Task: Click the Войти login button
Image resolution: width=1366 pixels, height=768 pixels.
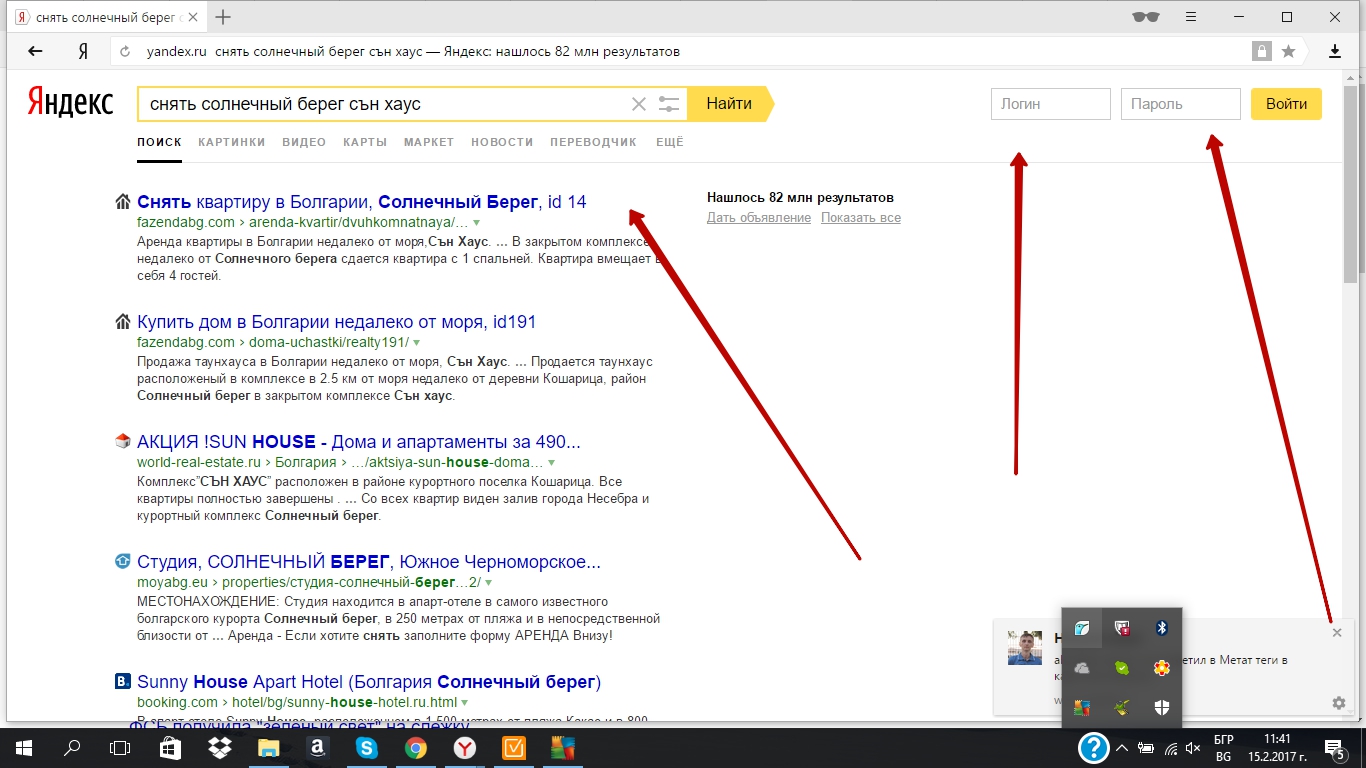Action: click(1286, 104)
